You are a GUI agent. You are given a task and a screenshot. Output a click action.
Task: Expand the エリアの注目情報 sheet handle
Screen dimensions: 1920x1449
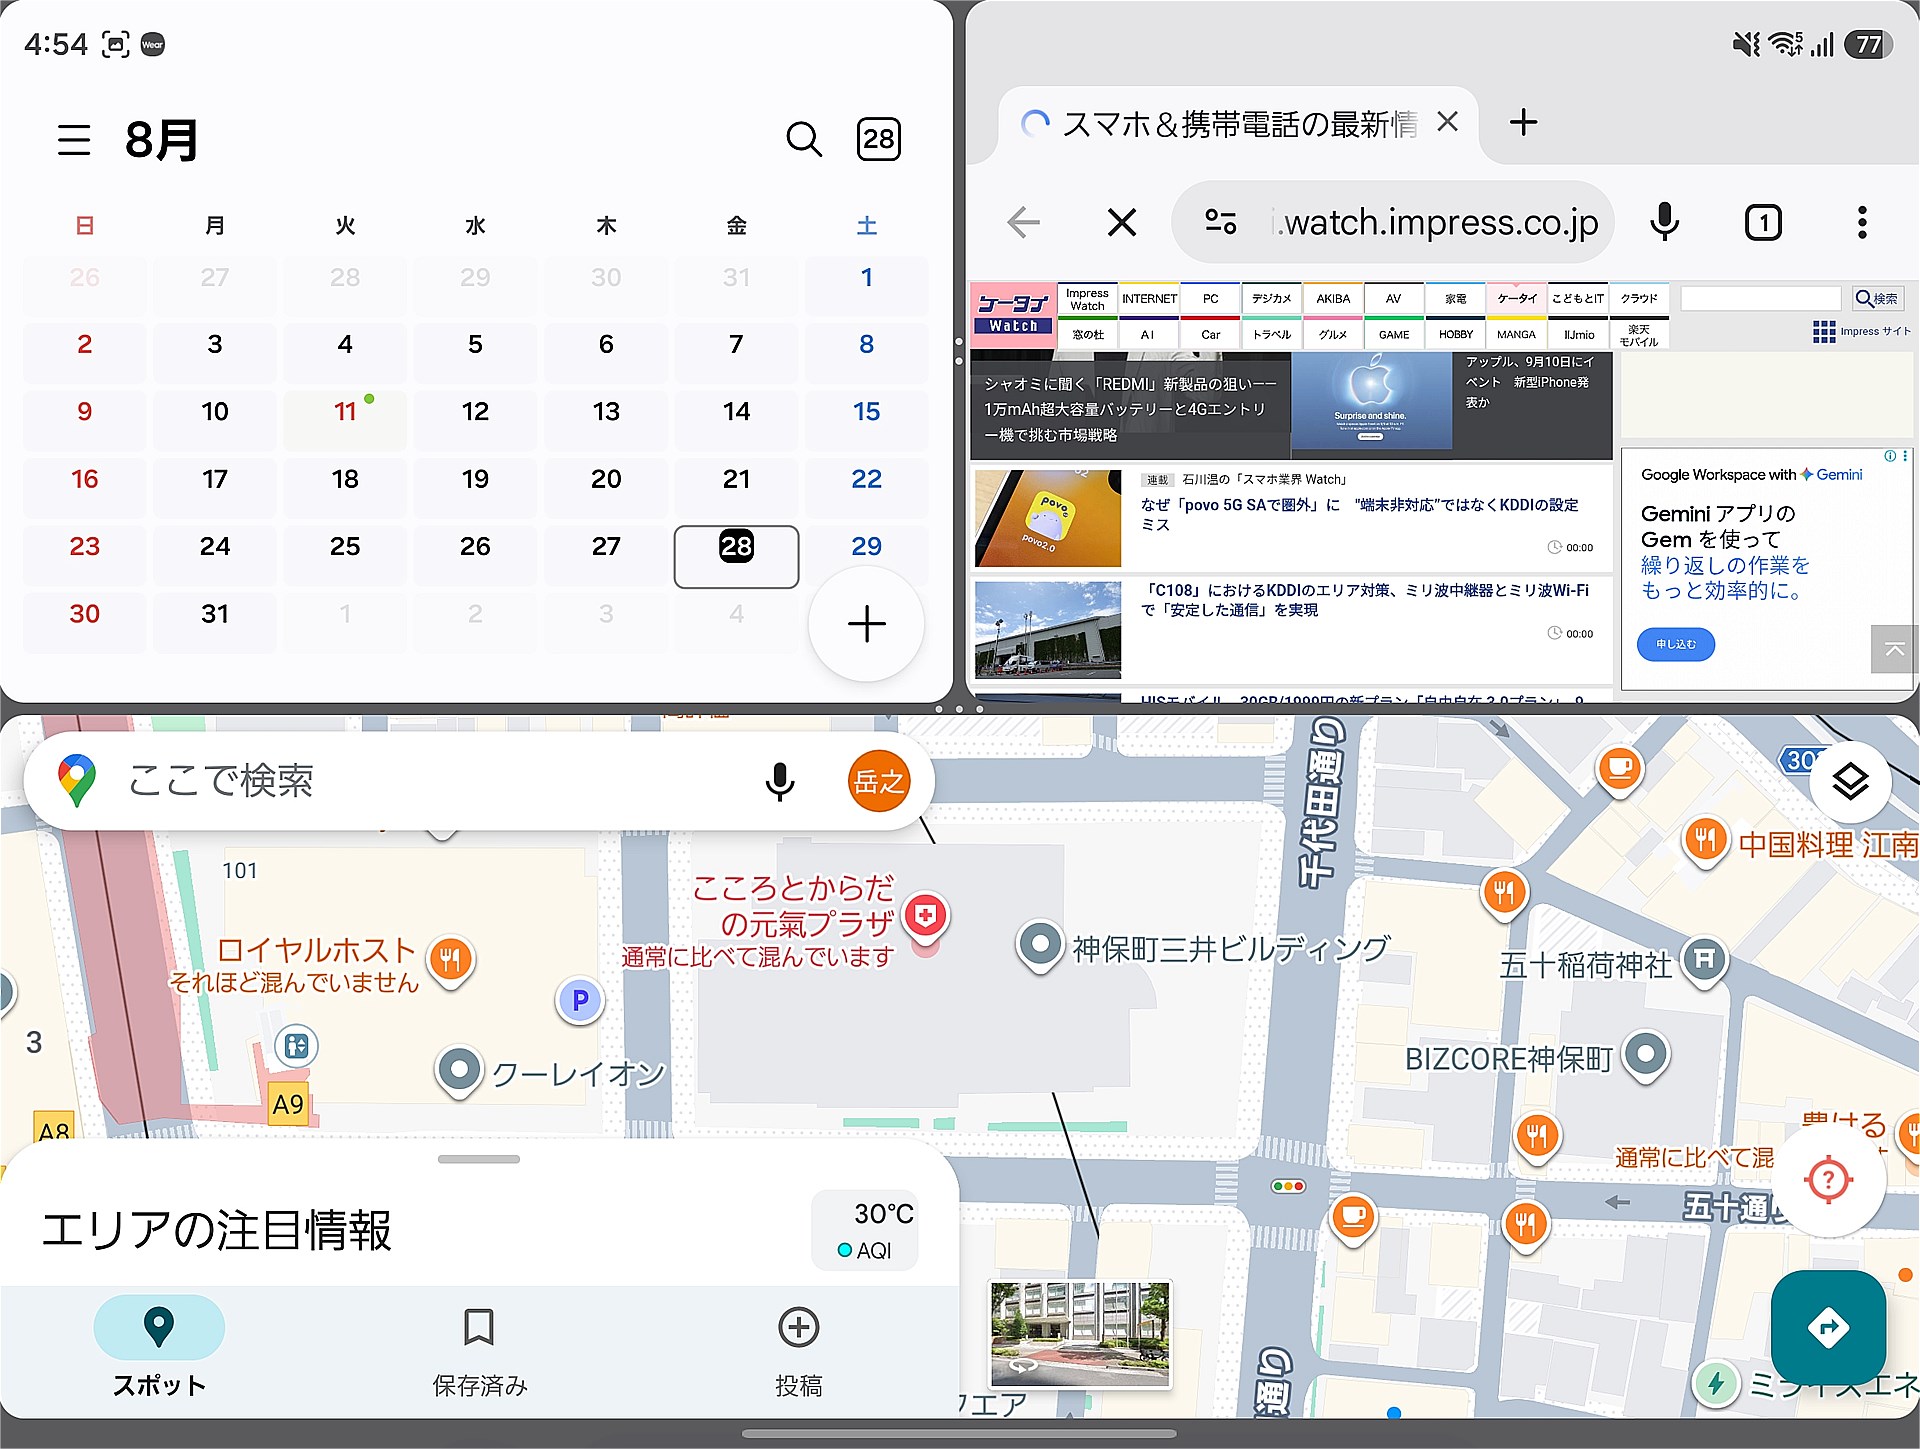pos(479,1159)
